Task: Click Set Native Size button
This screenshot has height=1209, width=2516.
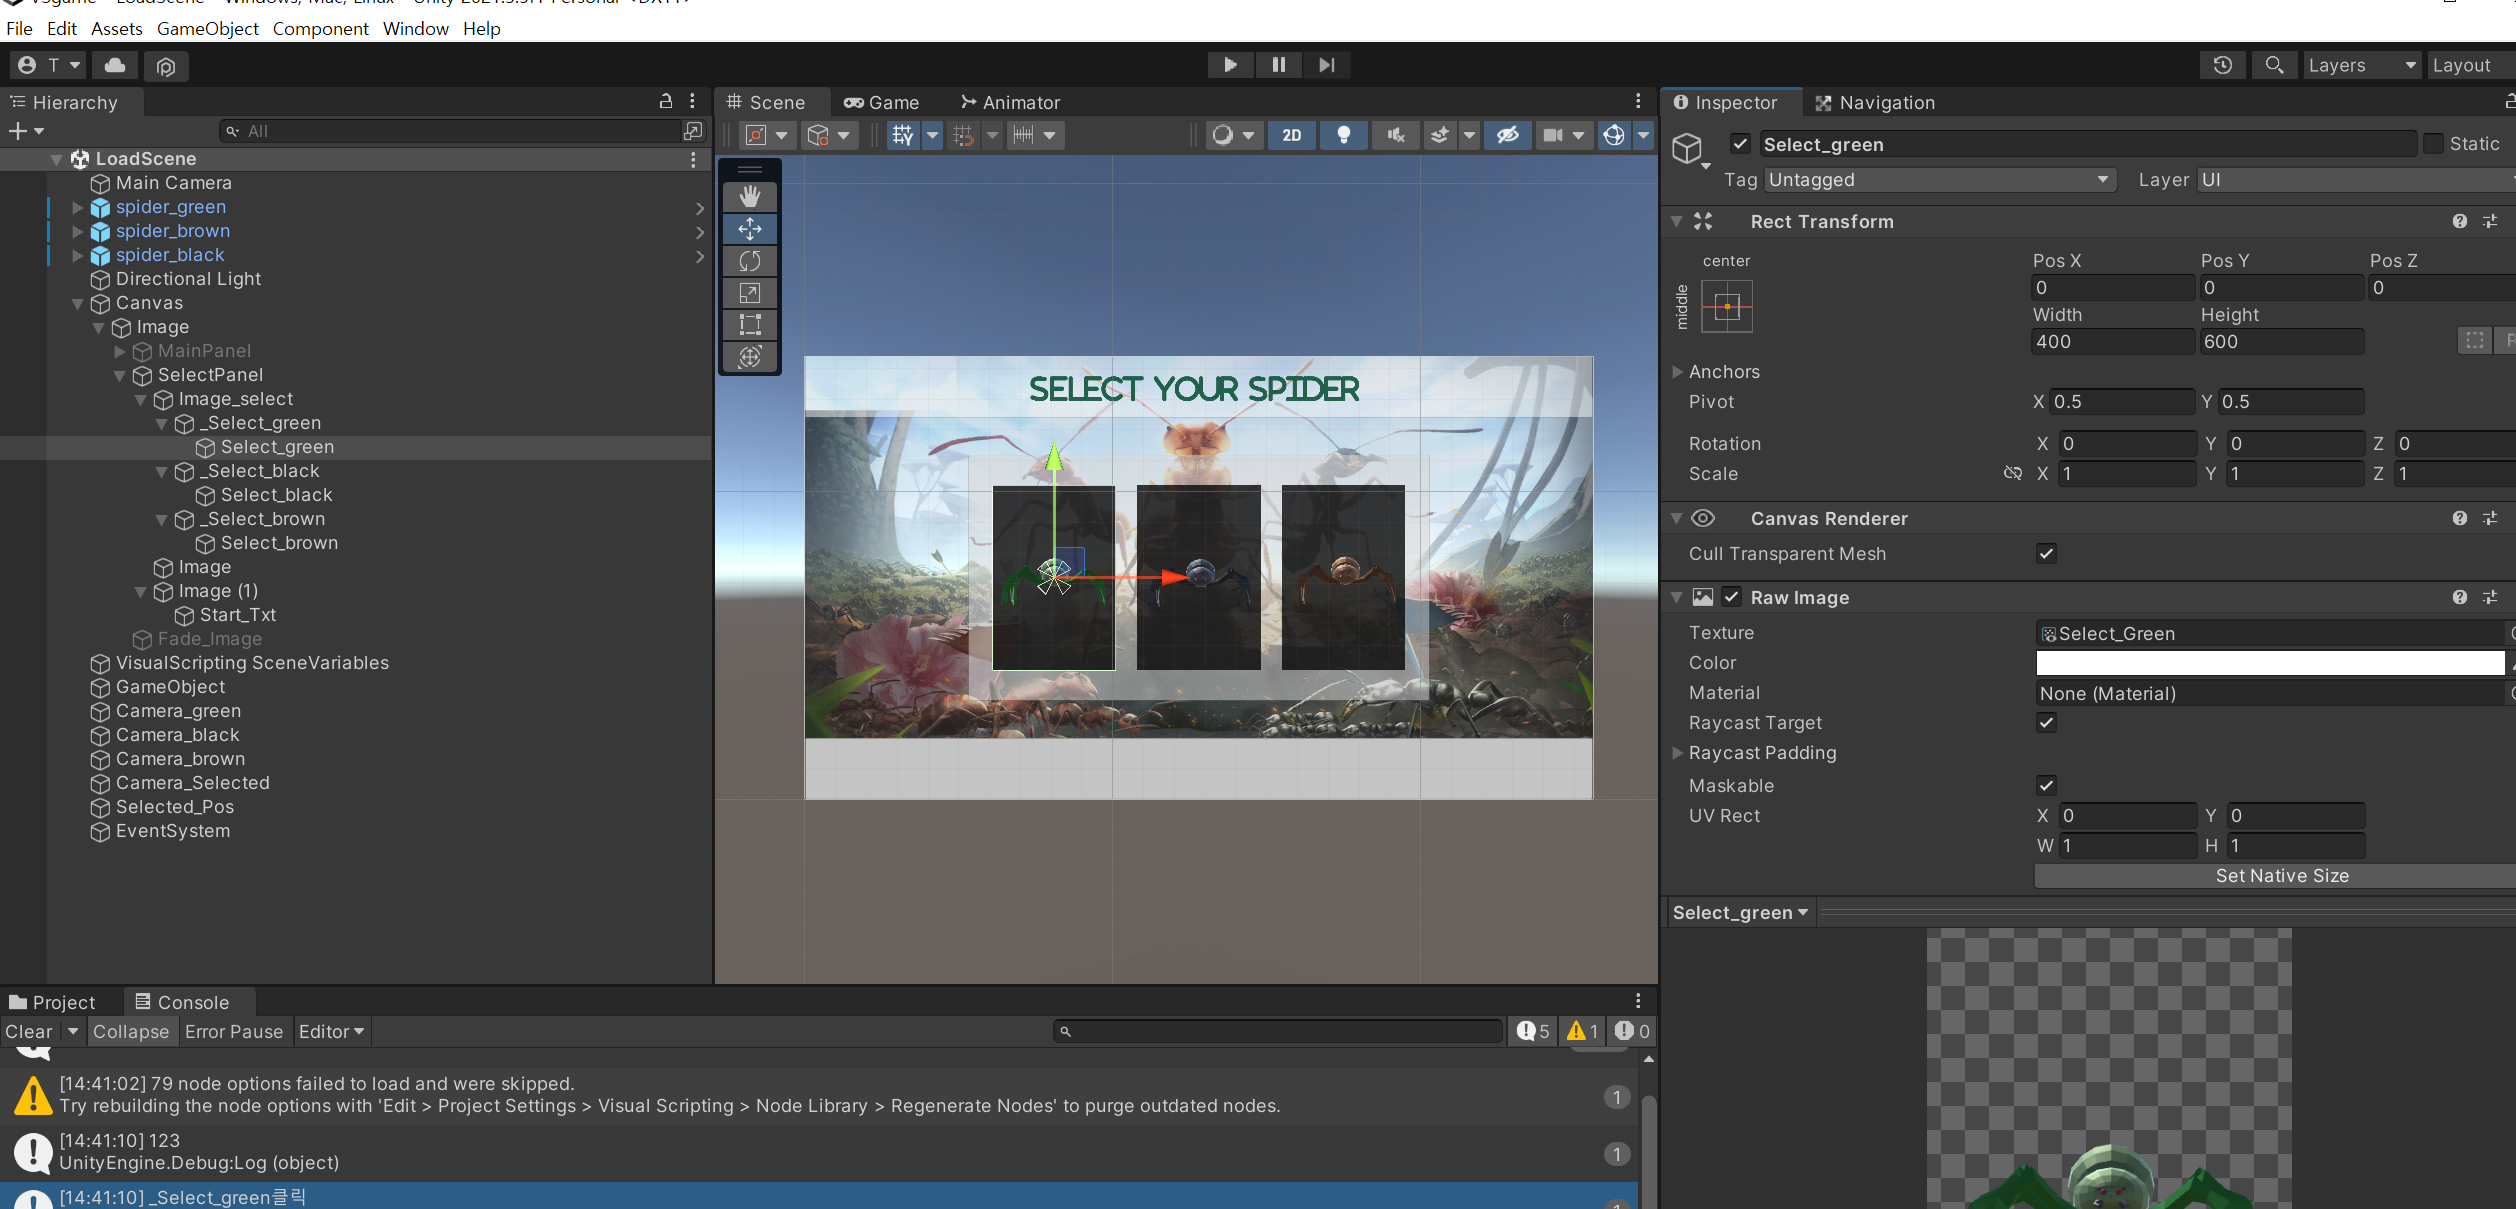Action: point(2280,876)
